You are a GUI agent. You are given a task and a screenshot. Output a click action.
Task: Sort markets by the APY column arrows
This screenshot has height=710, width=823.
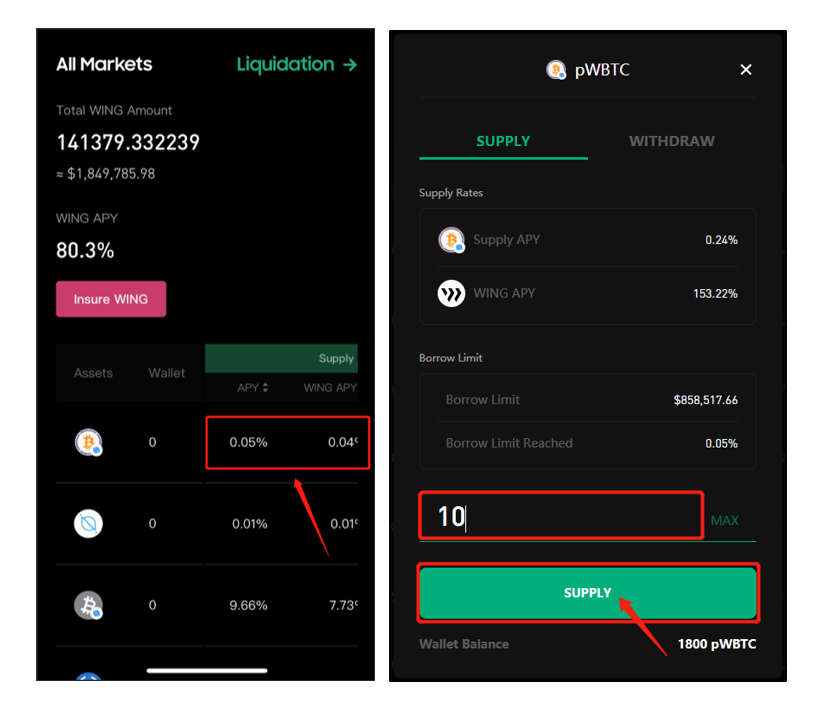click(265, 388)
